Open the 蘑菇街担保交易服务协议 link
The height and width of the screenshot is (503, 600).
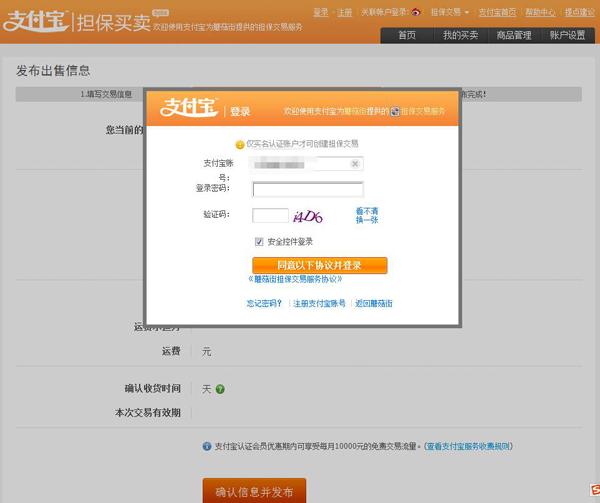[295, 279]
